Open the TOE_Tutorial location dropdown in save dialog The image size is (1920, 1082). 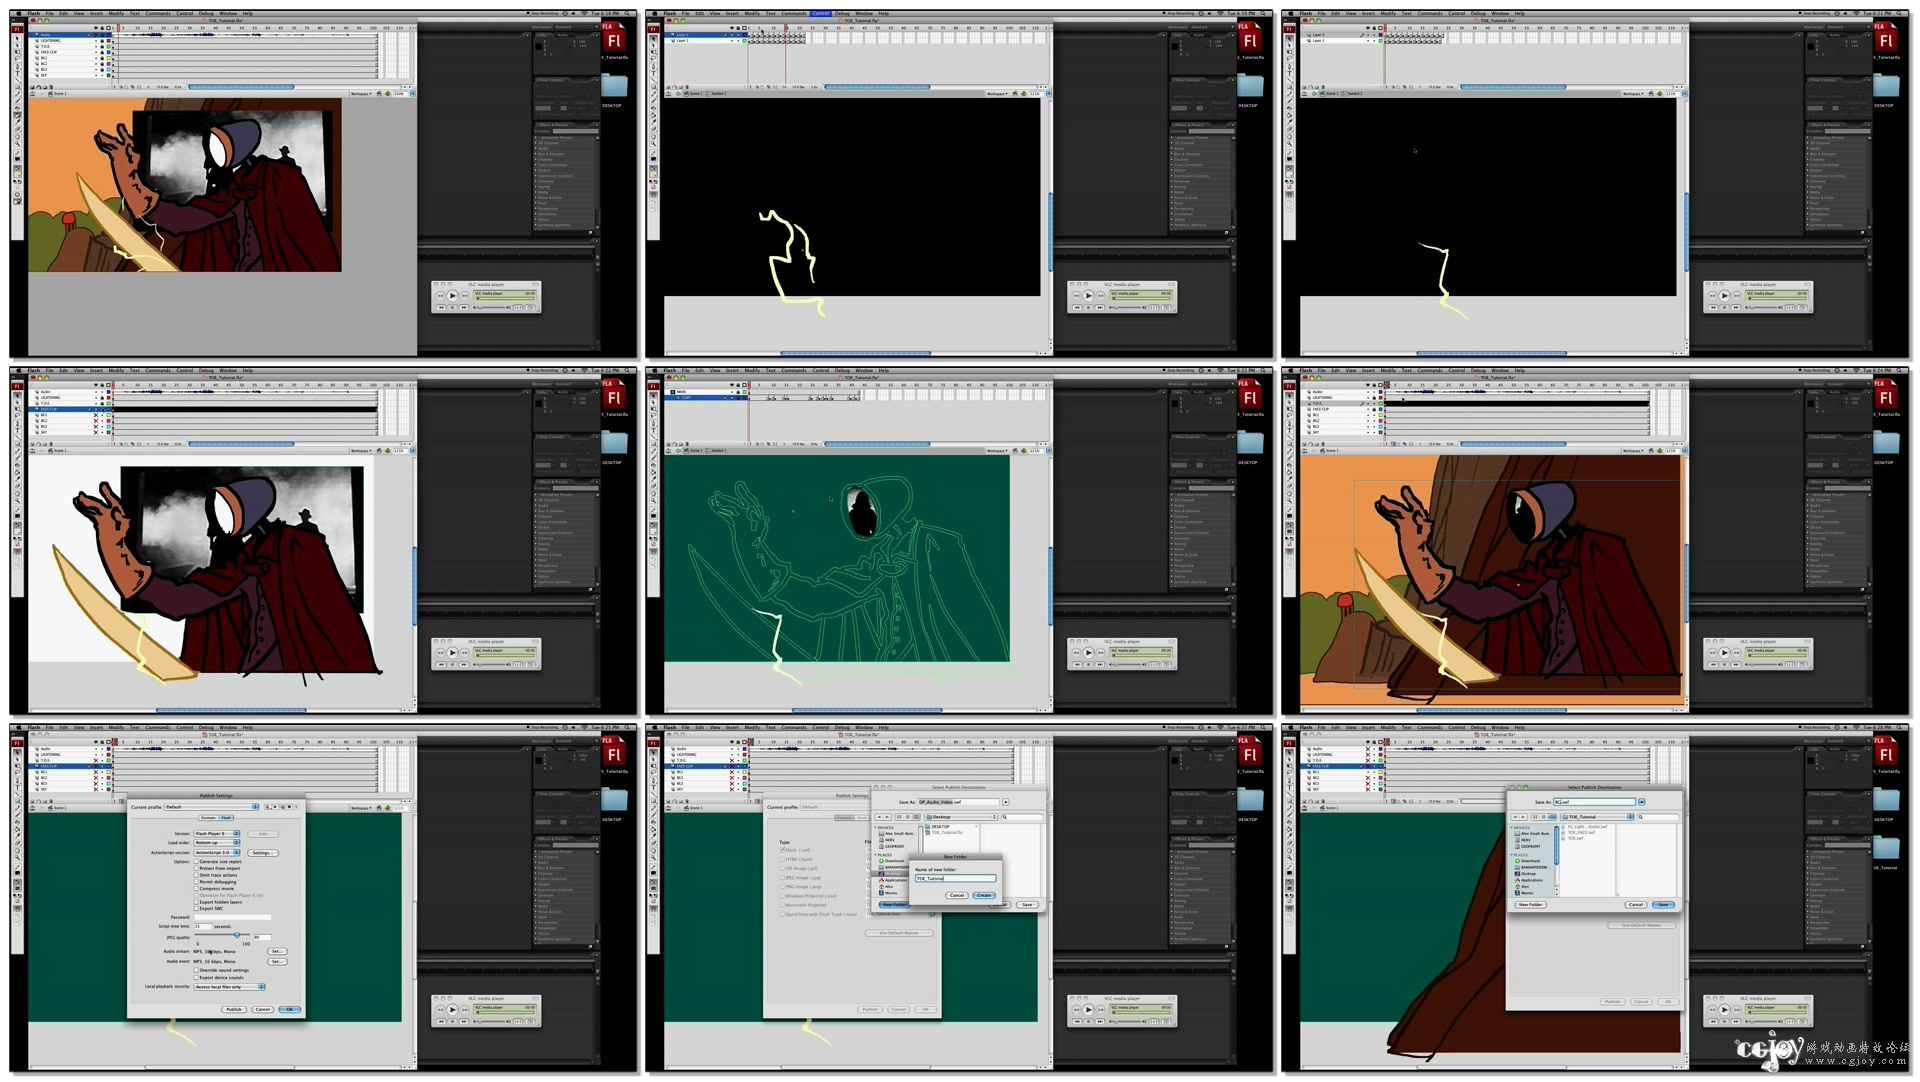pos(1597,817)
